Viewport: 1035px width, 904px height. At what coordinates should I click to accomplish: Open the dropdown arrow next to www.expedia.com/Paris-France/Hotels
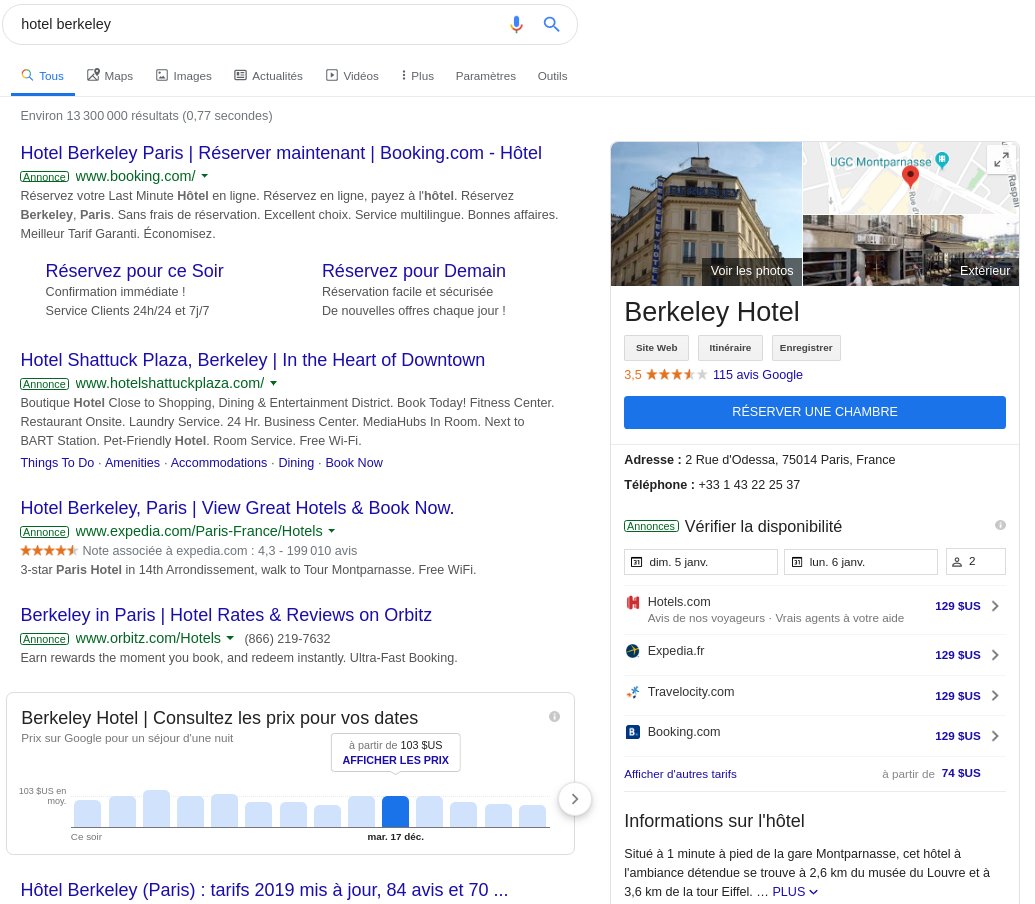331,531
